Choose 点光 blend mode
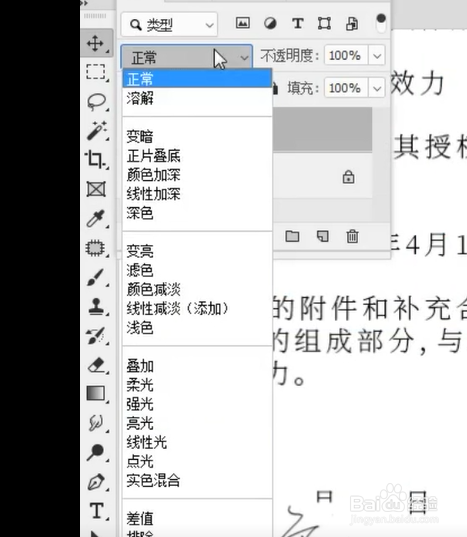The height and width of the screenshot is (537, 467). 197,461
